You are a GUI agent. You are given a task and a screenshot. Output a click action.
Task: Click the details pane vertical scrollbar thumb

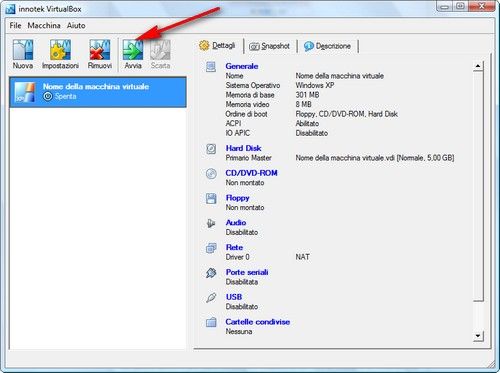click(478, 186)
